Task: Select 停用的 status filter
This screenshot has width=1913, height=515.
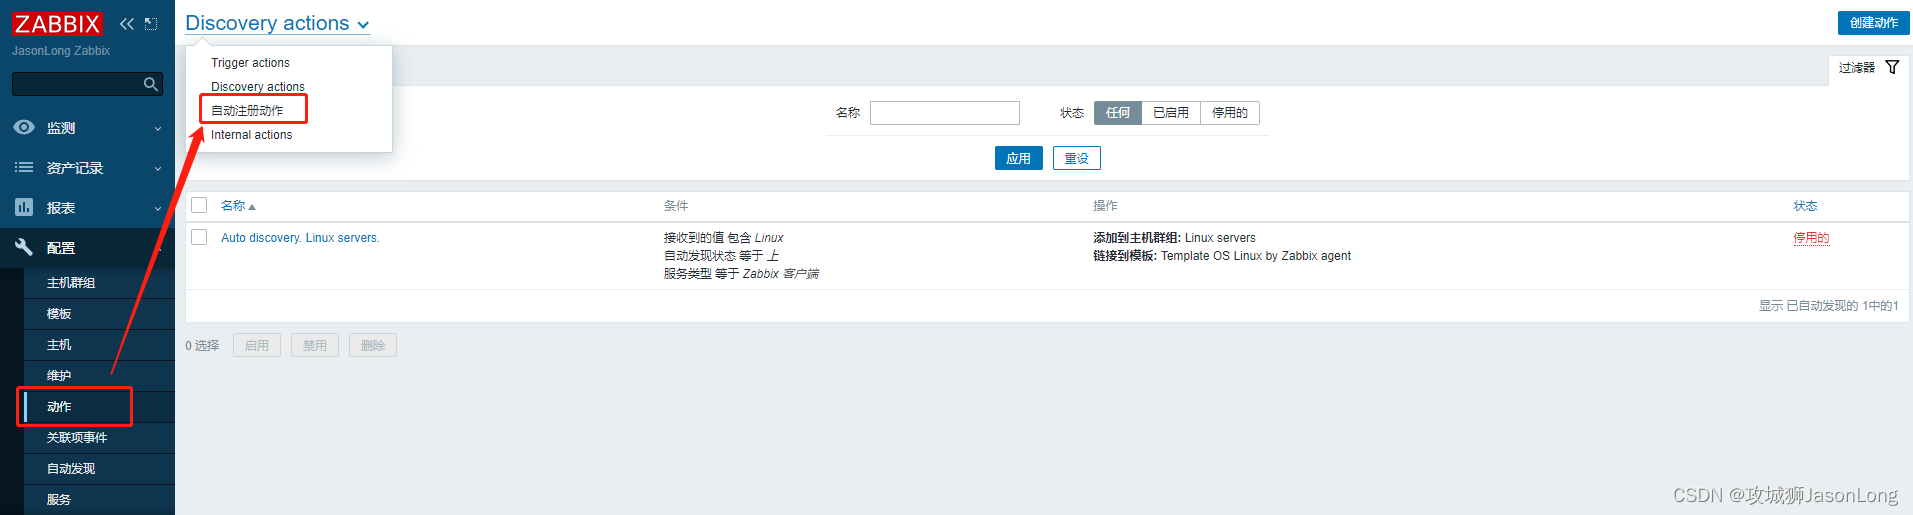Action: pyautogui.click(x=1230, y=113)
